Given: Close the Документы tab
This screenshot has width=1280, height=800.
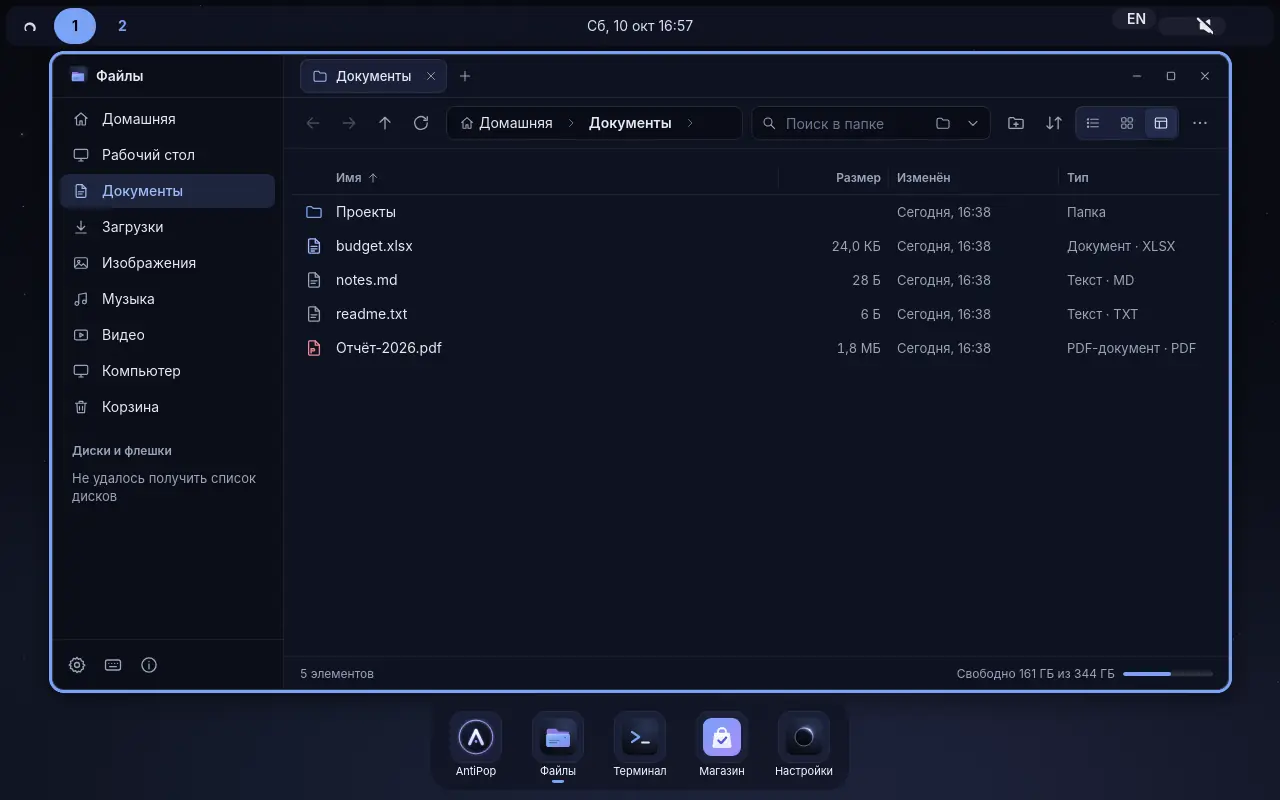Looking at the screenshot, I should point(431,76).
